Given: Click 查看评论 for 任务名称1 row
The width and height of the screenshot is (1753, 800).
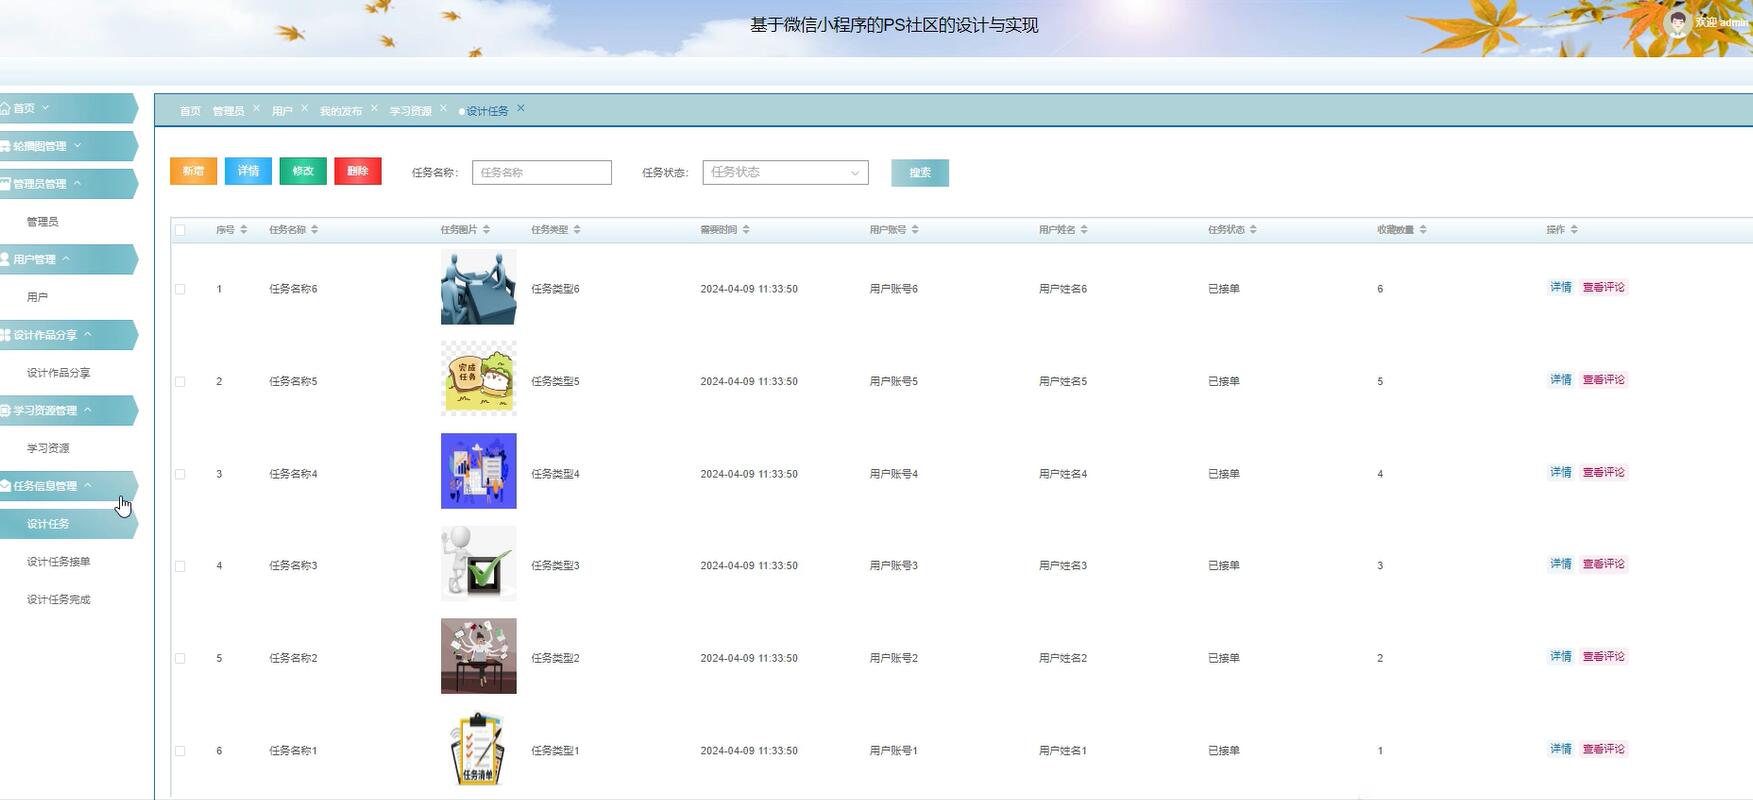Looking at the screenshot, I should click(1604, 749).
